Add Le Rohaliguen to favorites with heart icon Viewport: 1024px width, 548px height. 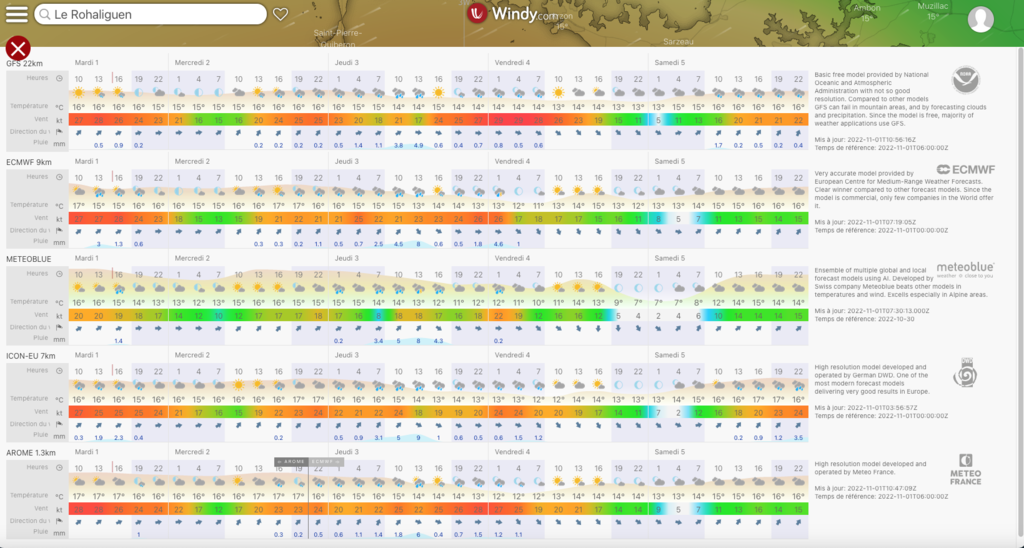tap(280, 14)
